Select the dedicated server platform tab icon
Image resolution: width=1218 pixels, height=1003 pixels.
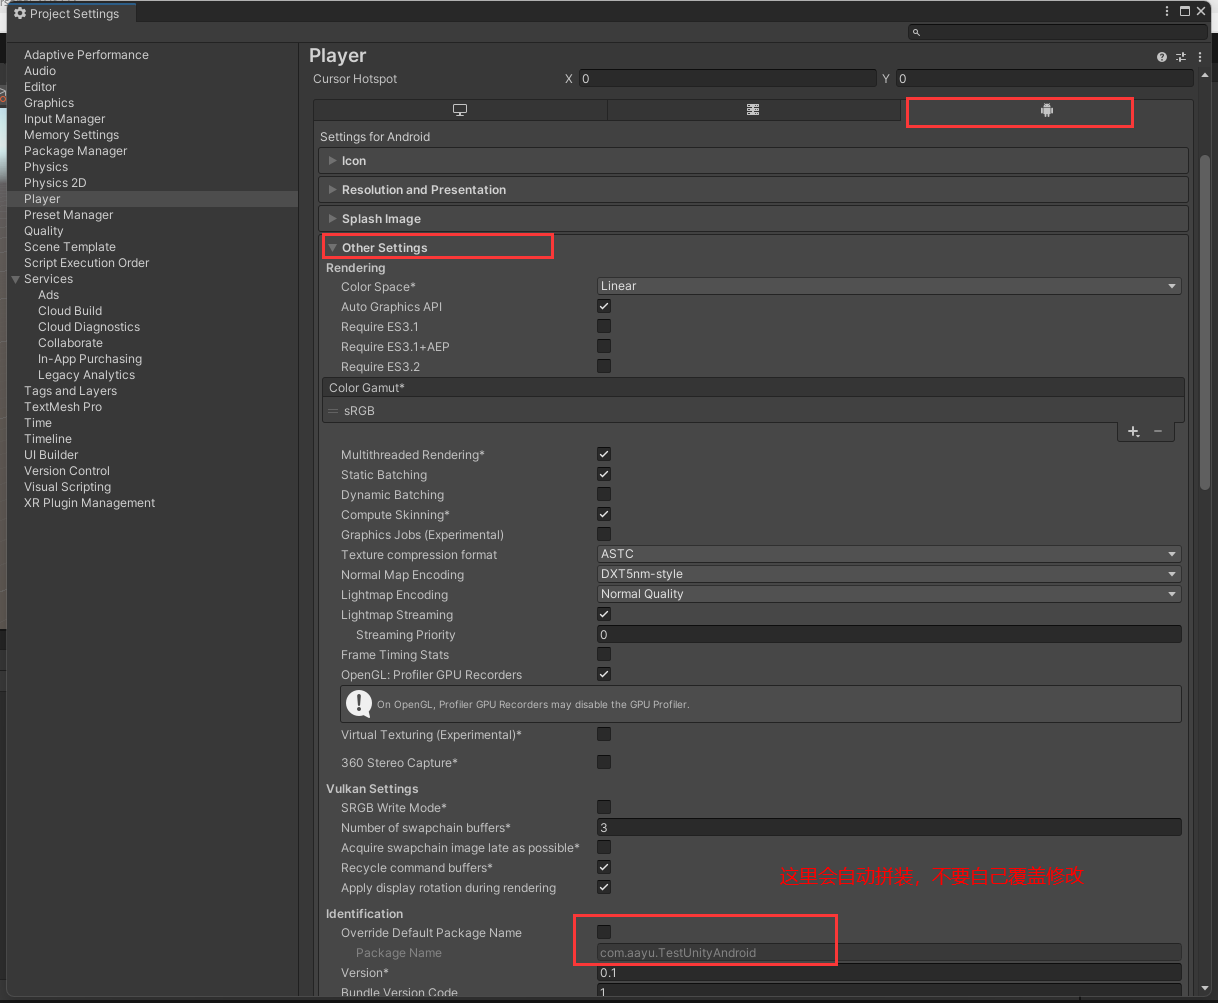pos(753,111)
